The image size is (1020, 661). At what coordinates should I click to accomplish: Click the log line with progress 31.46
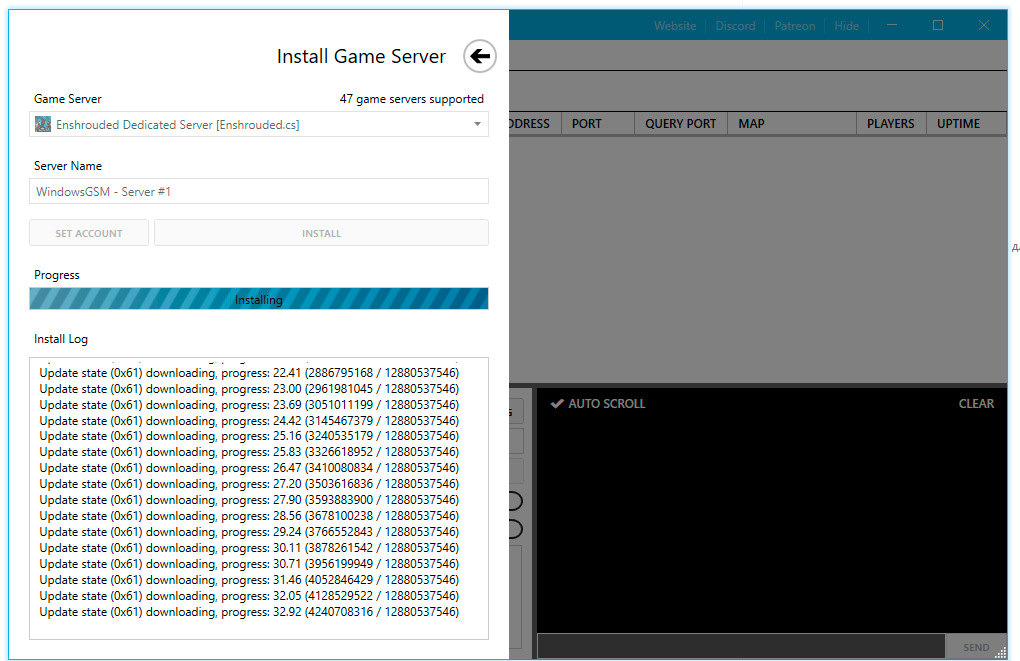(249, 580)
